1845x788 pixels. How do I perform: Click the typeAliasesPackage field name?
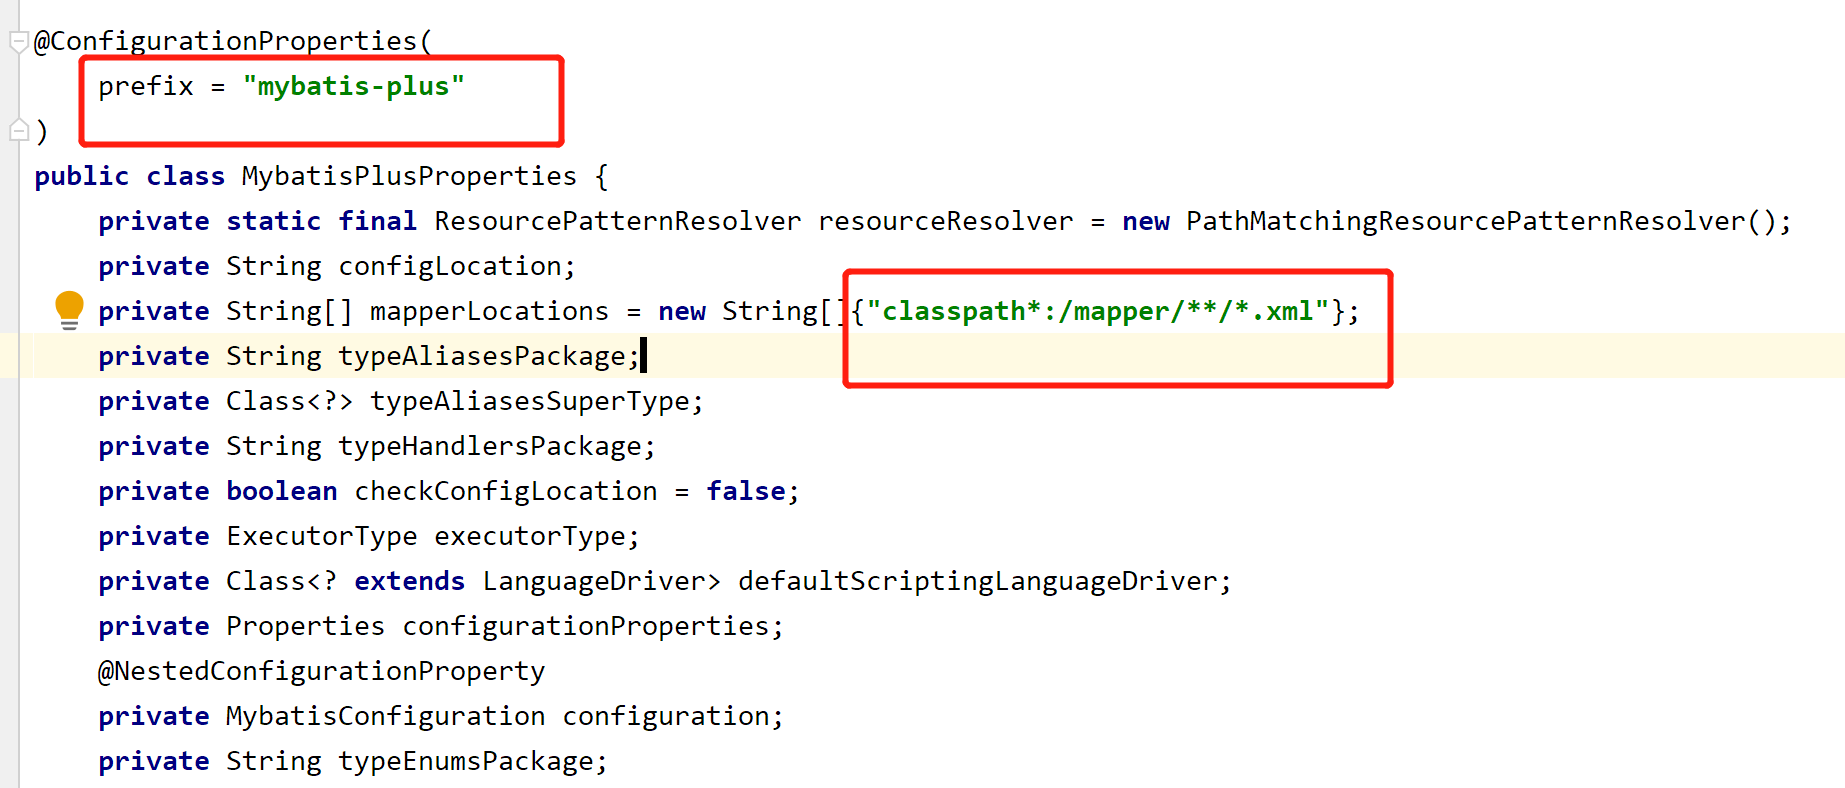[x=482, y=356]
